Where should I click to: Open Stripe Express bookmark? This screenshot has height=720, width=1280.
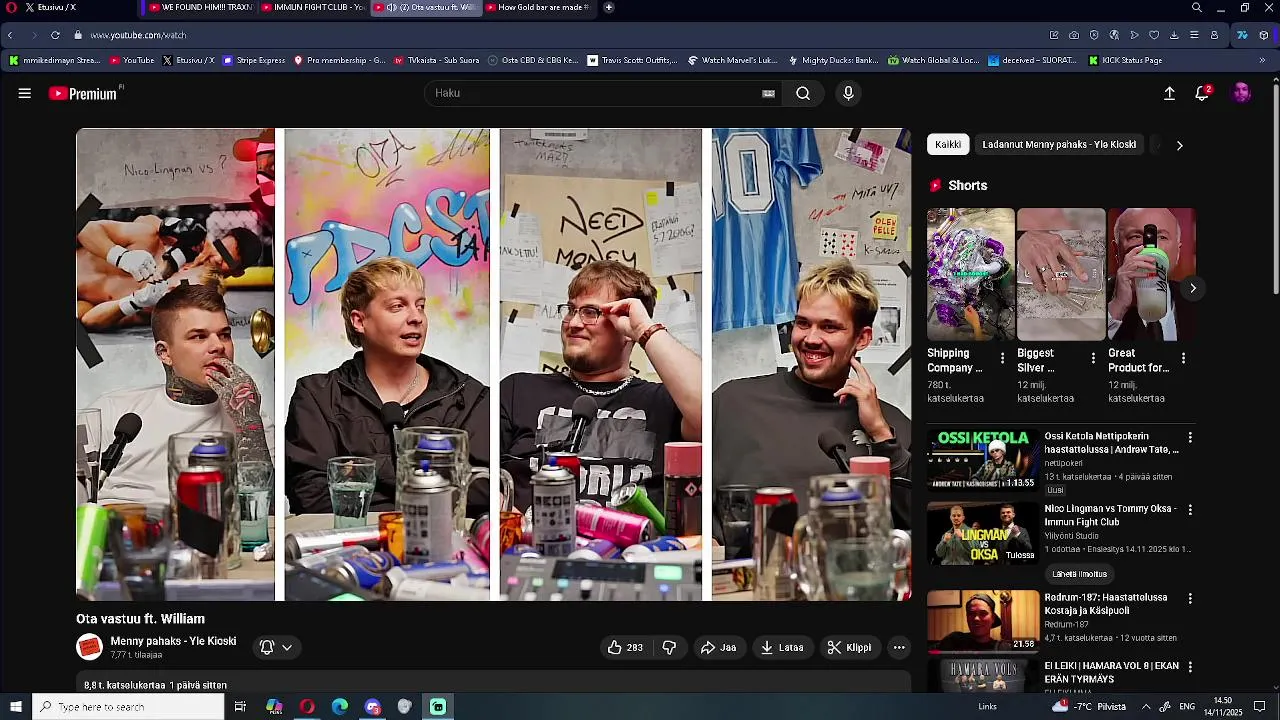(x=254, y=60)
